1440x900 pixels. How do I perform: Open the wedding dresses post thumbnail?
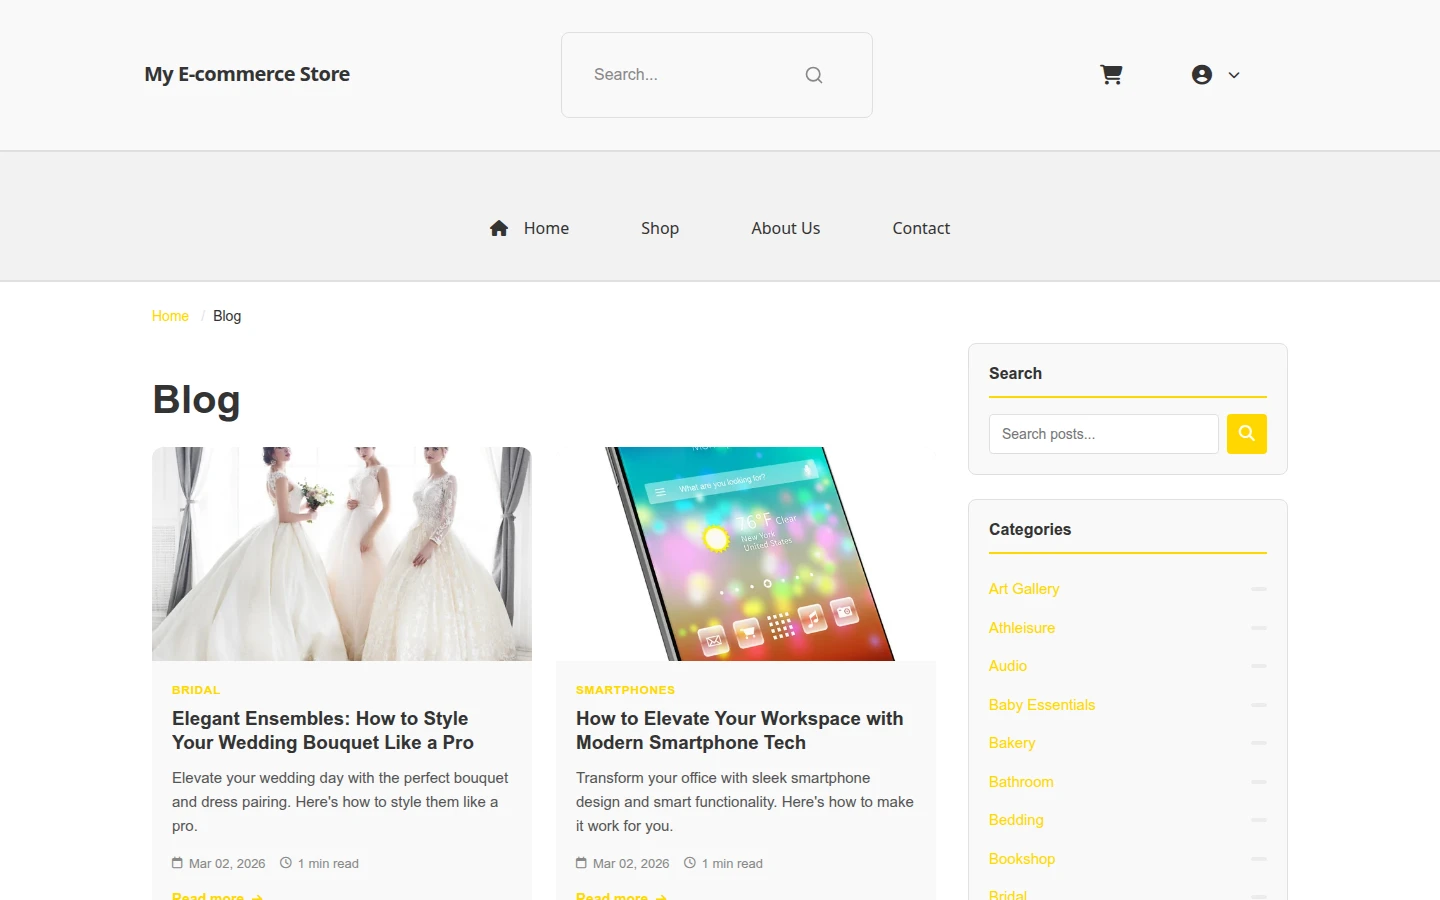[x=342, y=554]
